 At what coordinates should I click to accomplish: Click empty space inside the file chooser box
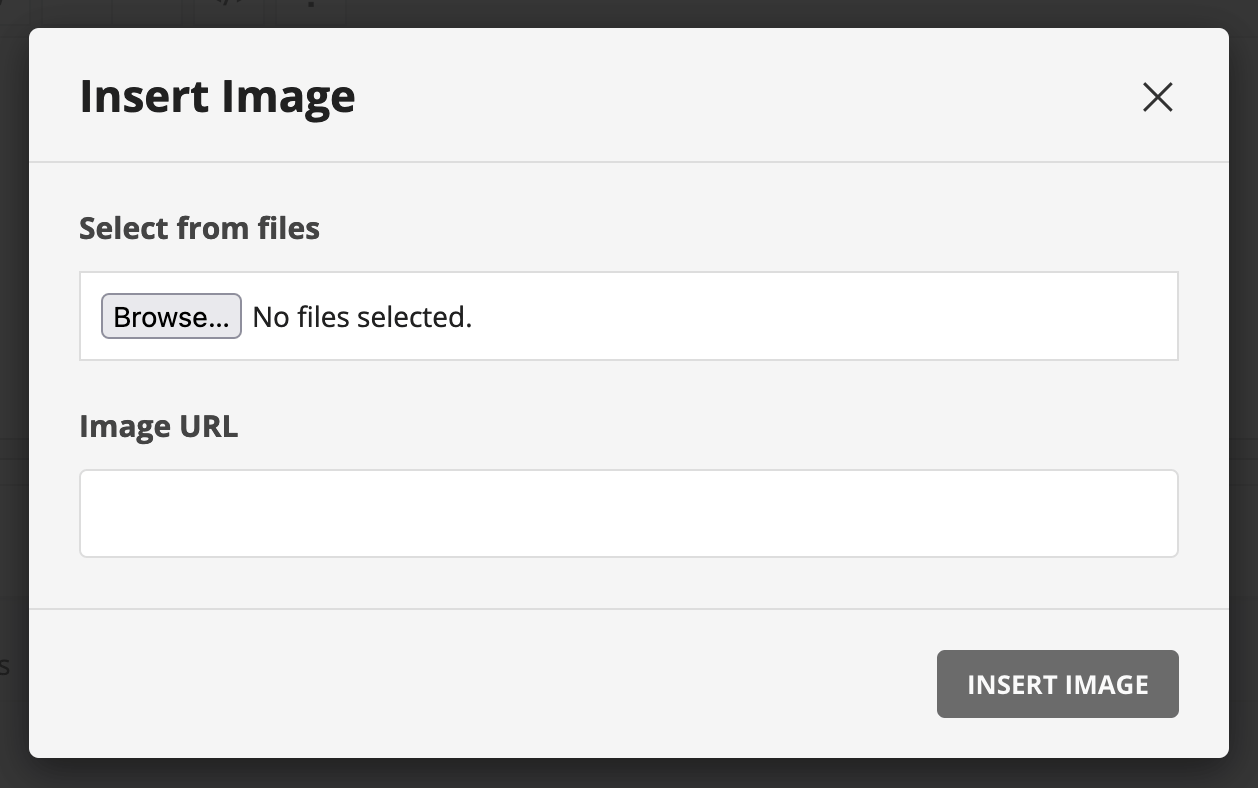coord(820,316)
